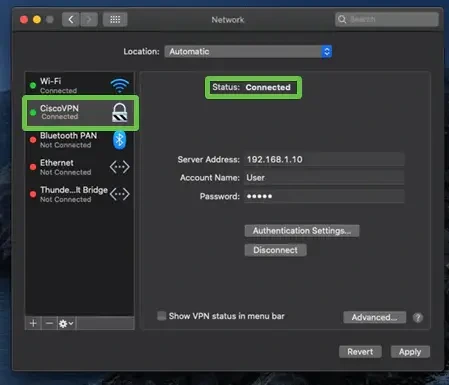449x385 pixels.
Task: Select CiscoVPN service in sidebar
Action: pos(80,113)
